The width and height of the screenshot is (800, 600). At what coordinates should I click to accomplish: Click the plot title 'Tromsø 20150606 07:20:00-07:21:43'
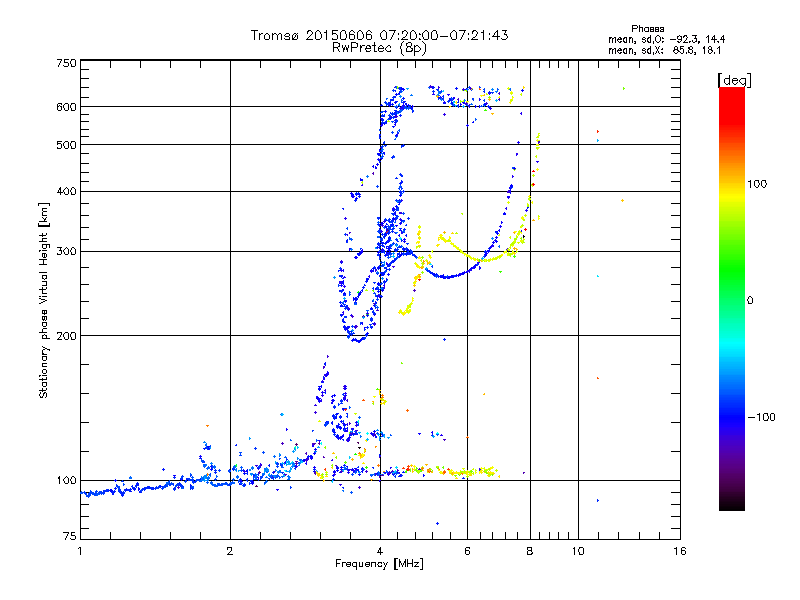[x=379, y=35]
